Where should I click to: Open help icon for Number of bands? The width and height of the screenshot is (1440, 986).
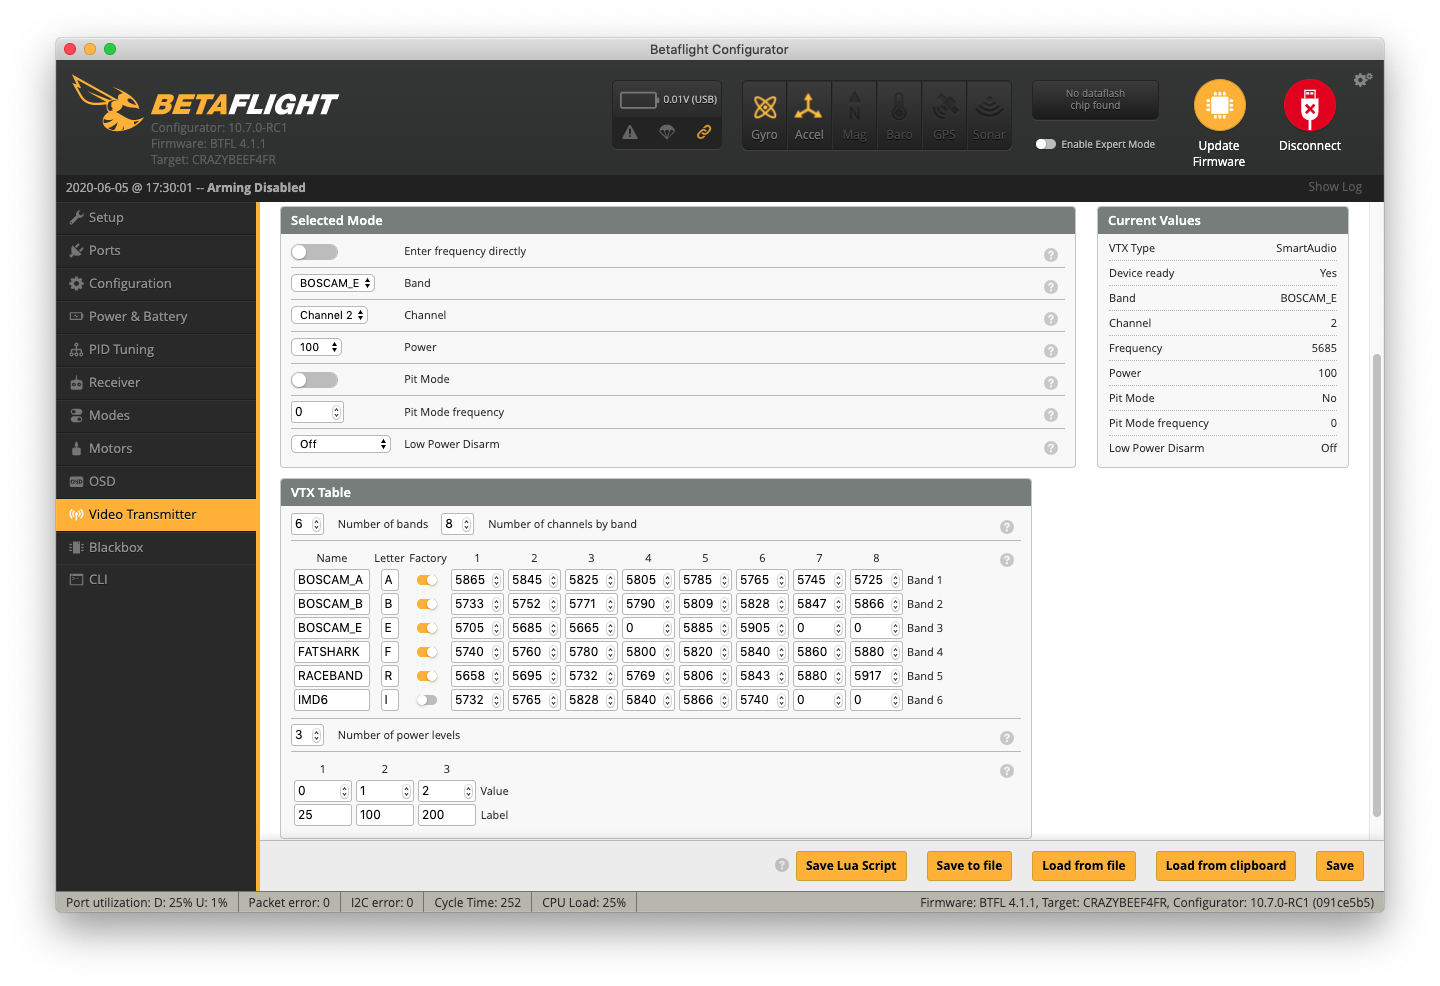pyautogui.click(x=1007, y=527)
